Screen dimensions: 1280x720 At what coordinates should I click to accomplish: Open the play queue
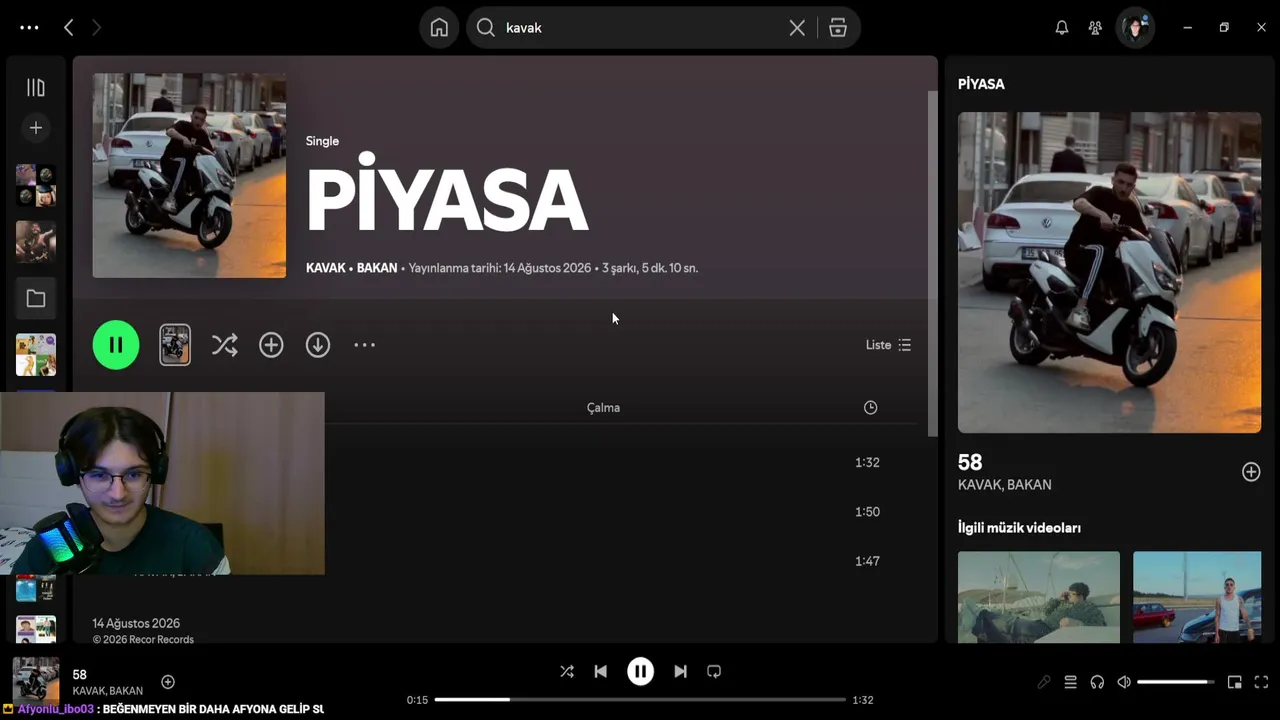[x=1070, y=682]
